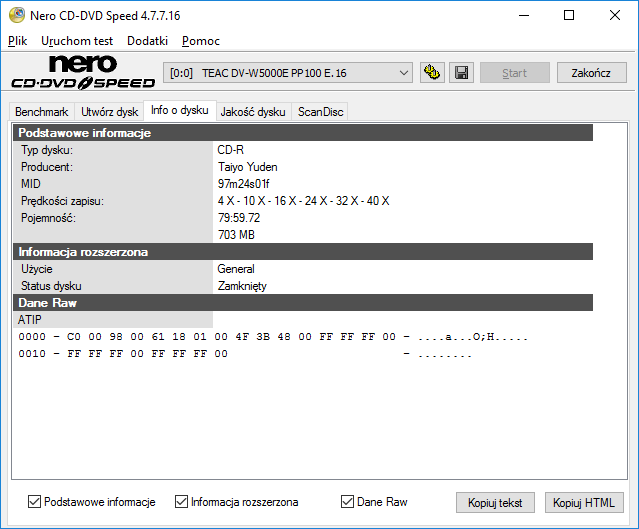639x529 pixels.
Task: Click the Typ dysku label
Action: pyautogui.click(x=47, y=150)
